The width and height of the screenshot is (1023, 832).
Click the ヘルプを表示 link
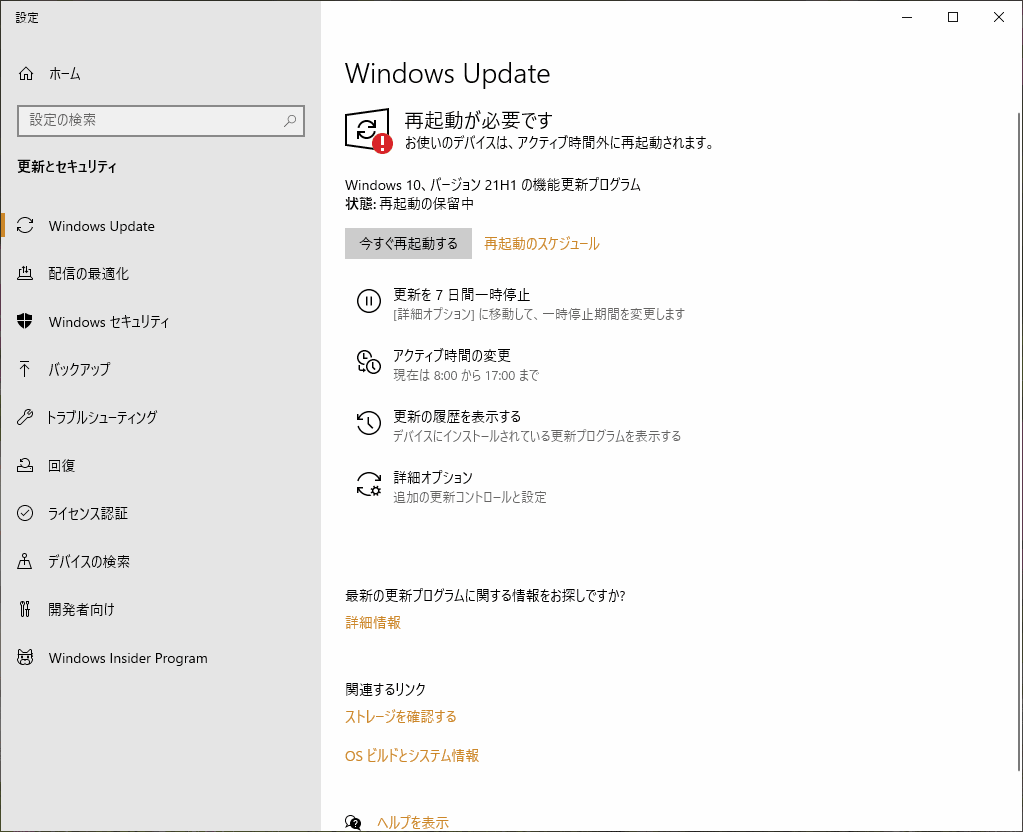[413, 823]
